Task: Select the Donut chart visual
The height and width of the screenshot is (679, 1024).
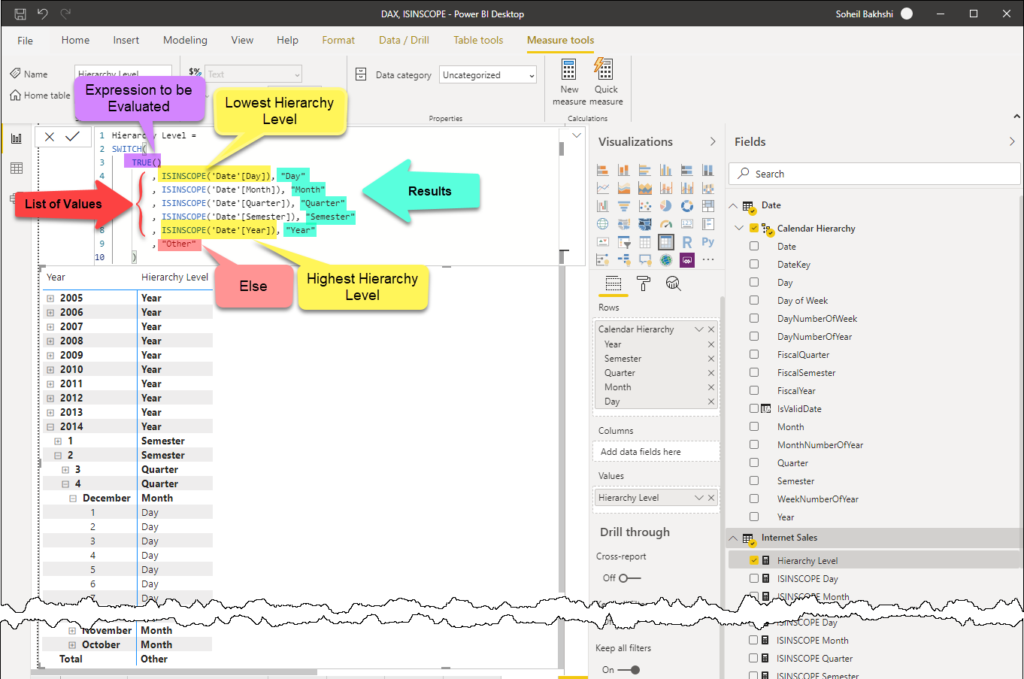Action: tap(687, 206)
